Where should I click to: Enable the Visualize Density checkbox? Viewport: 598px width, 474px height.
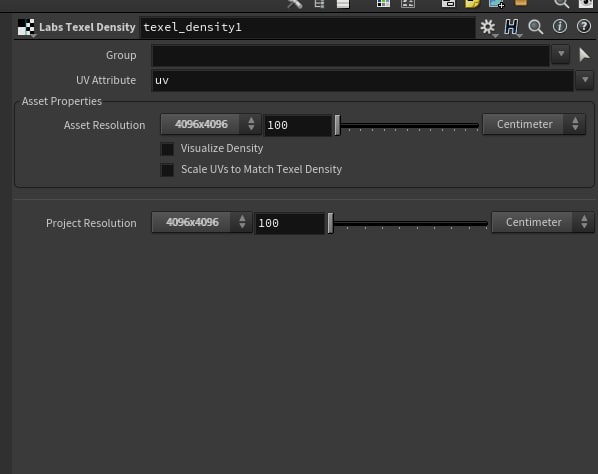click(x=167, y=149)
